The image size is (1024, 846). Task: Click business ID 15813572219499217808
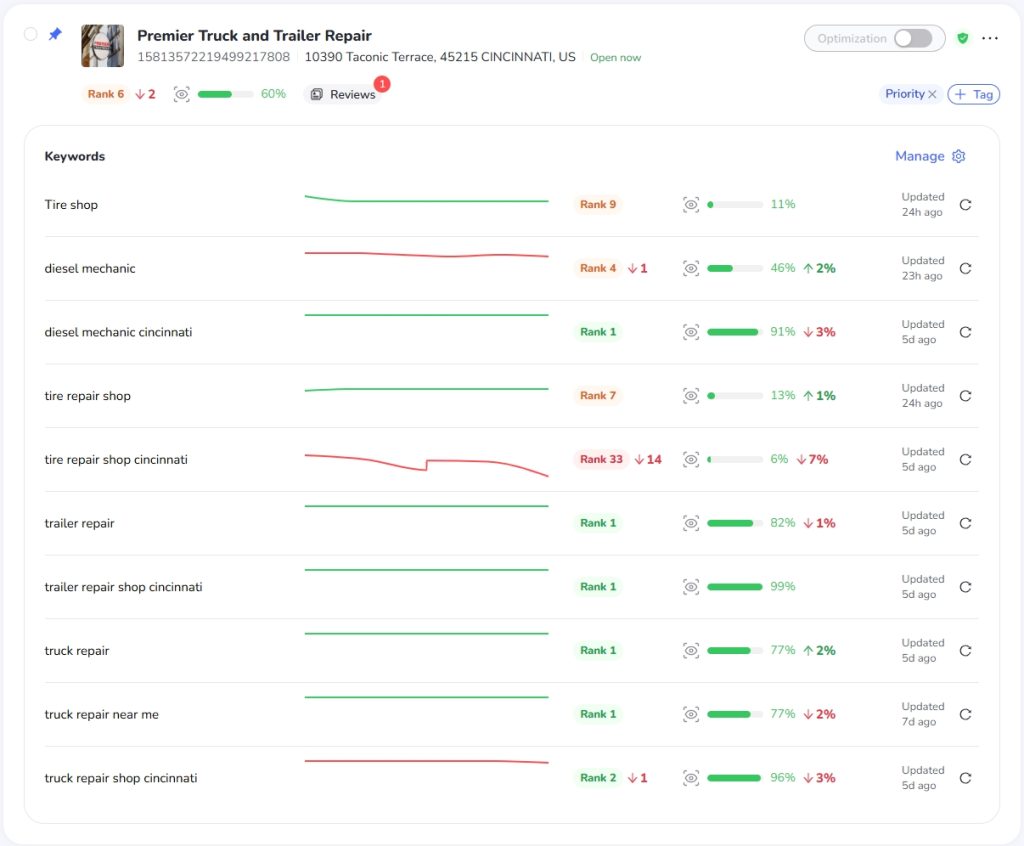pos(214,57)
